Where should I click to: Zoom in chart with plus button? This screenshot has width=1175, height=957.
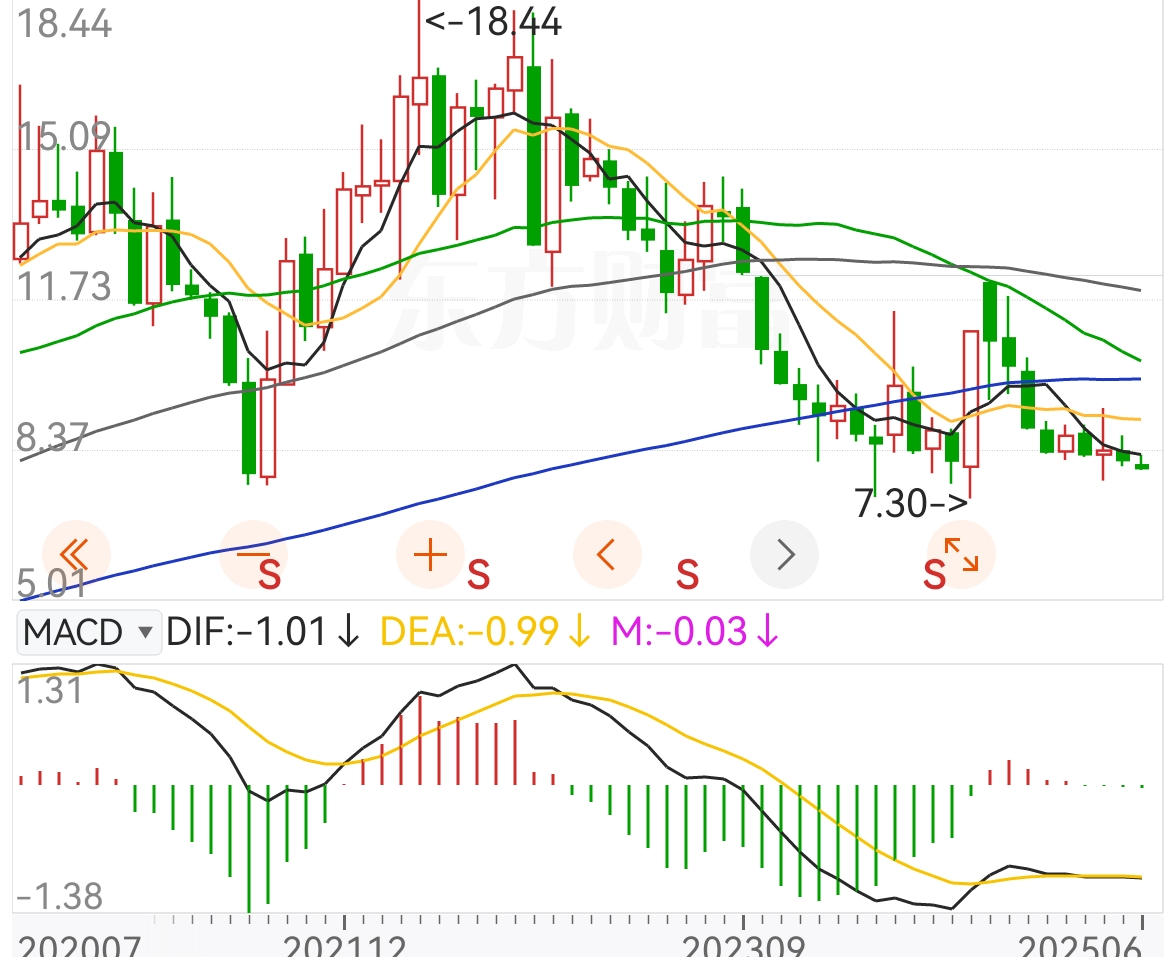tap(431, 555)
